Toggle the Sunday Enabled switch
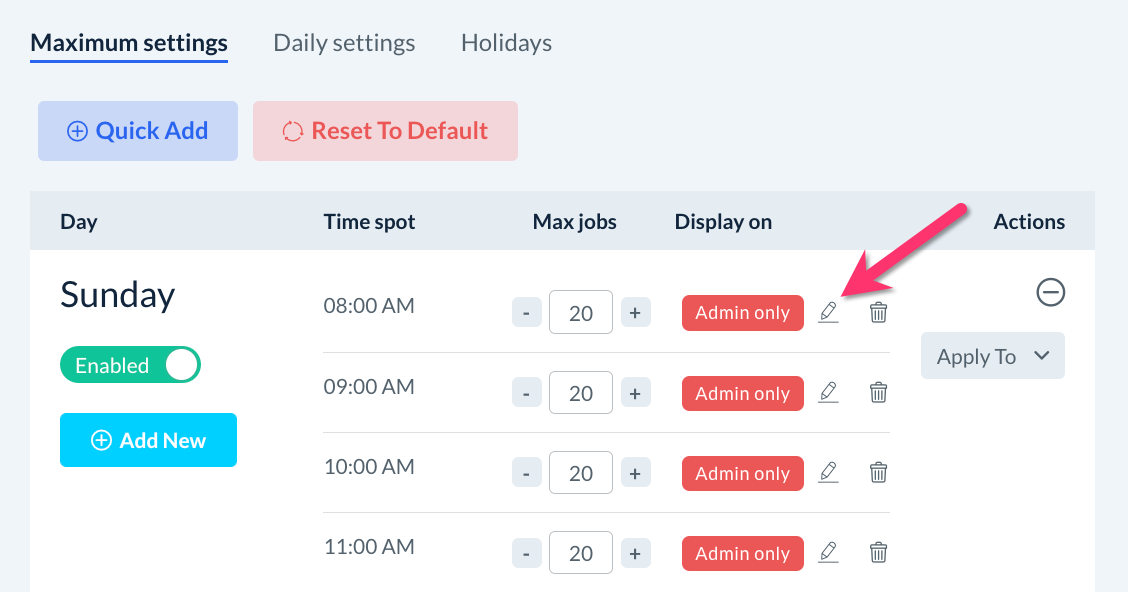This screenshot has height=592, width=1128. pyautogui.click(x=131, y=365)
